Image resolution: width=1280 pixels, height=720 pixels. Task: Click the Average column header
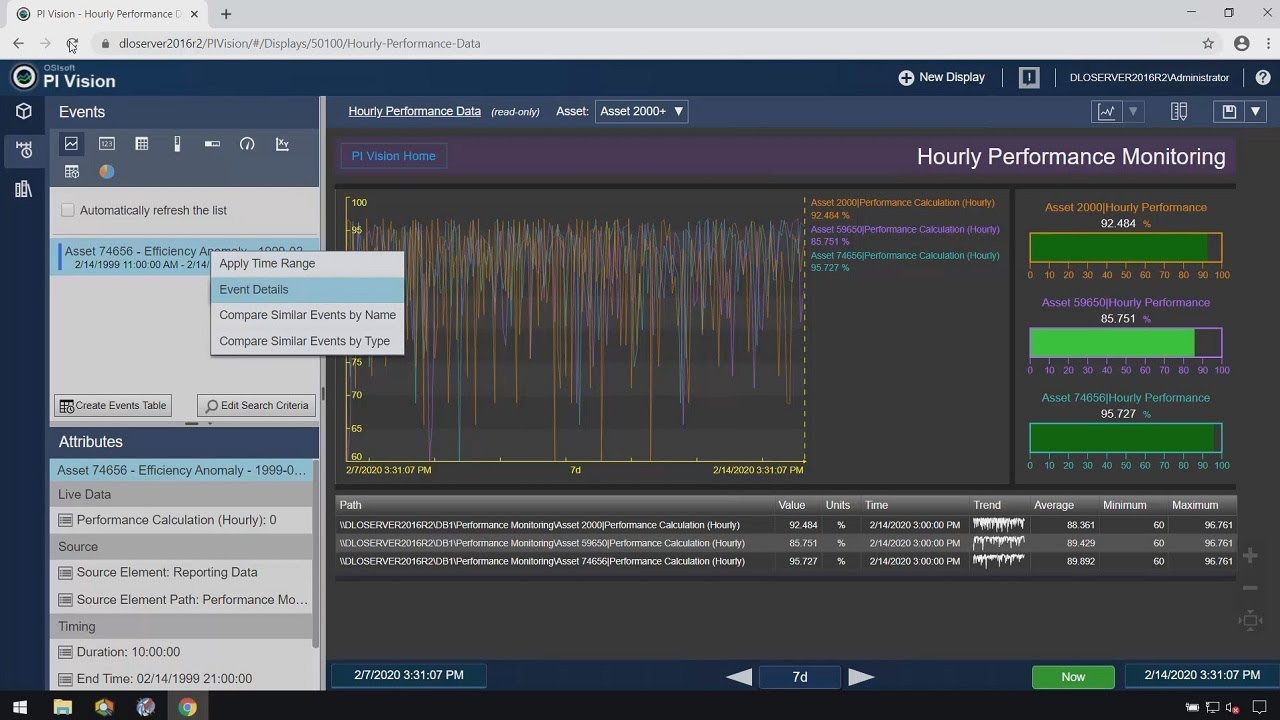point(1054,505)
